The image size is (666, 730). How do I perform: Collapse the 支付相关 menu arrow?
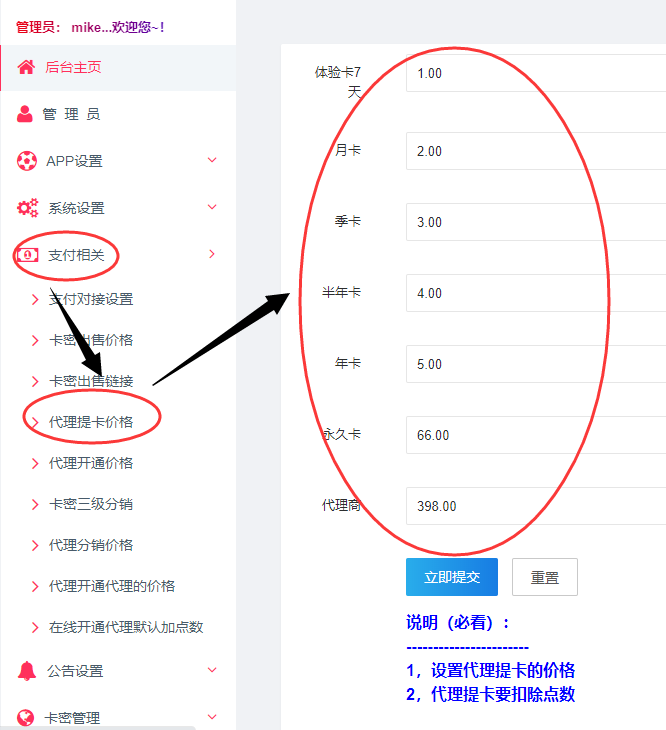[x=212, y=254]
